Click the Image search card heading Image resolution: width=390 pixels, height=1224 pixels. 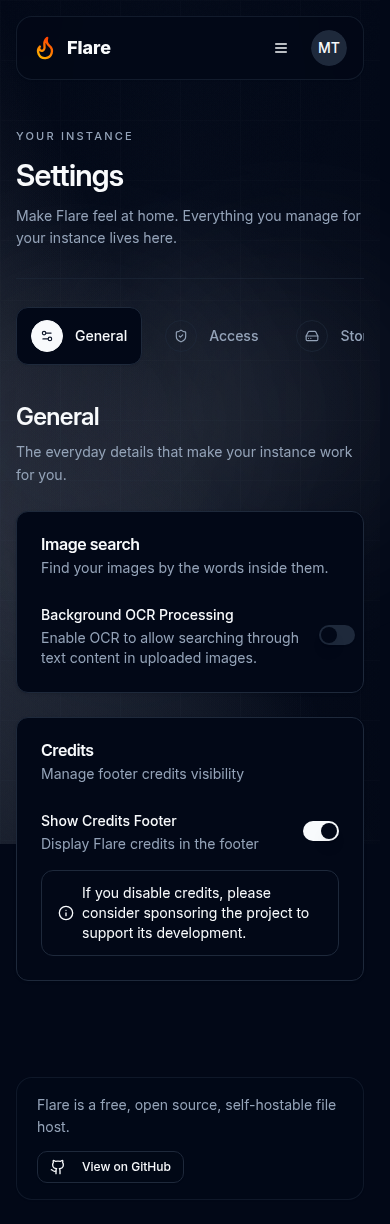click(x=90, y=545)
